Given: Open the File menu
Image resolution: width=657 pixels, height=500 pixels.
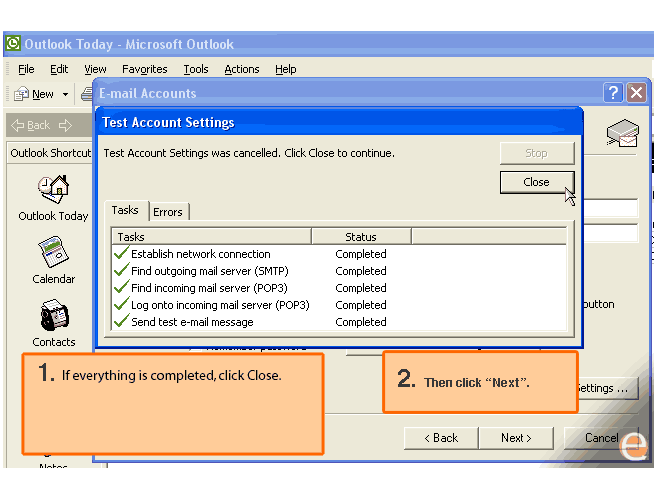Looking at the screenshot, I should (x=26, y=69).
